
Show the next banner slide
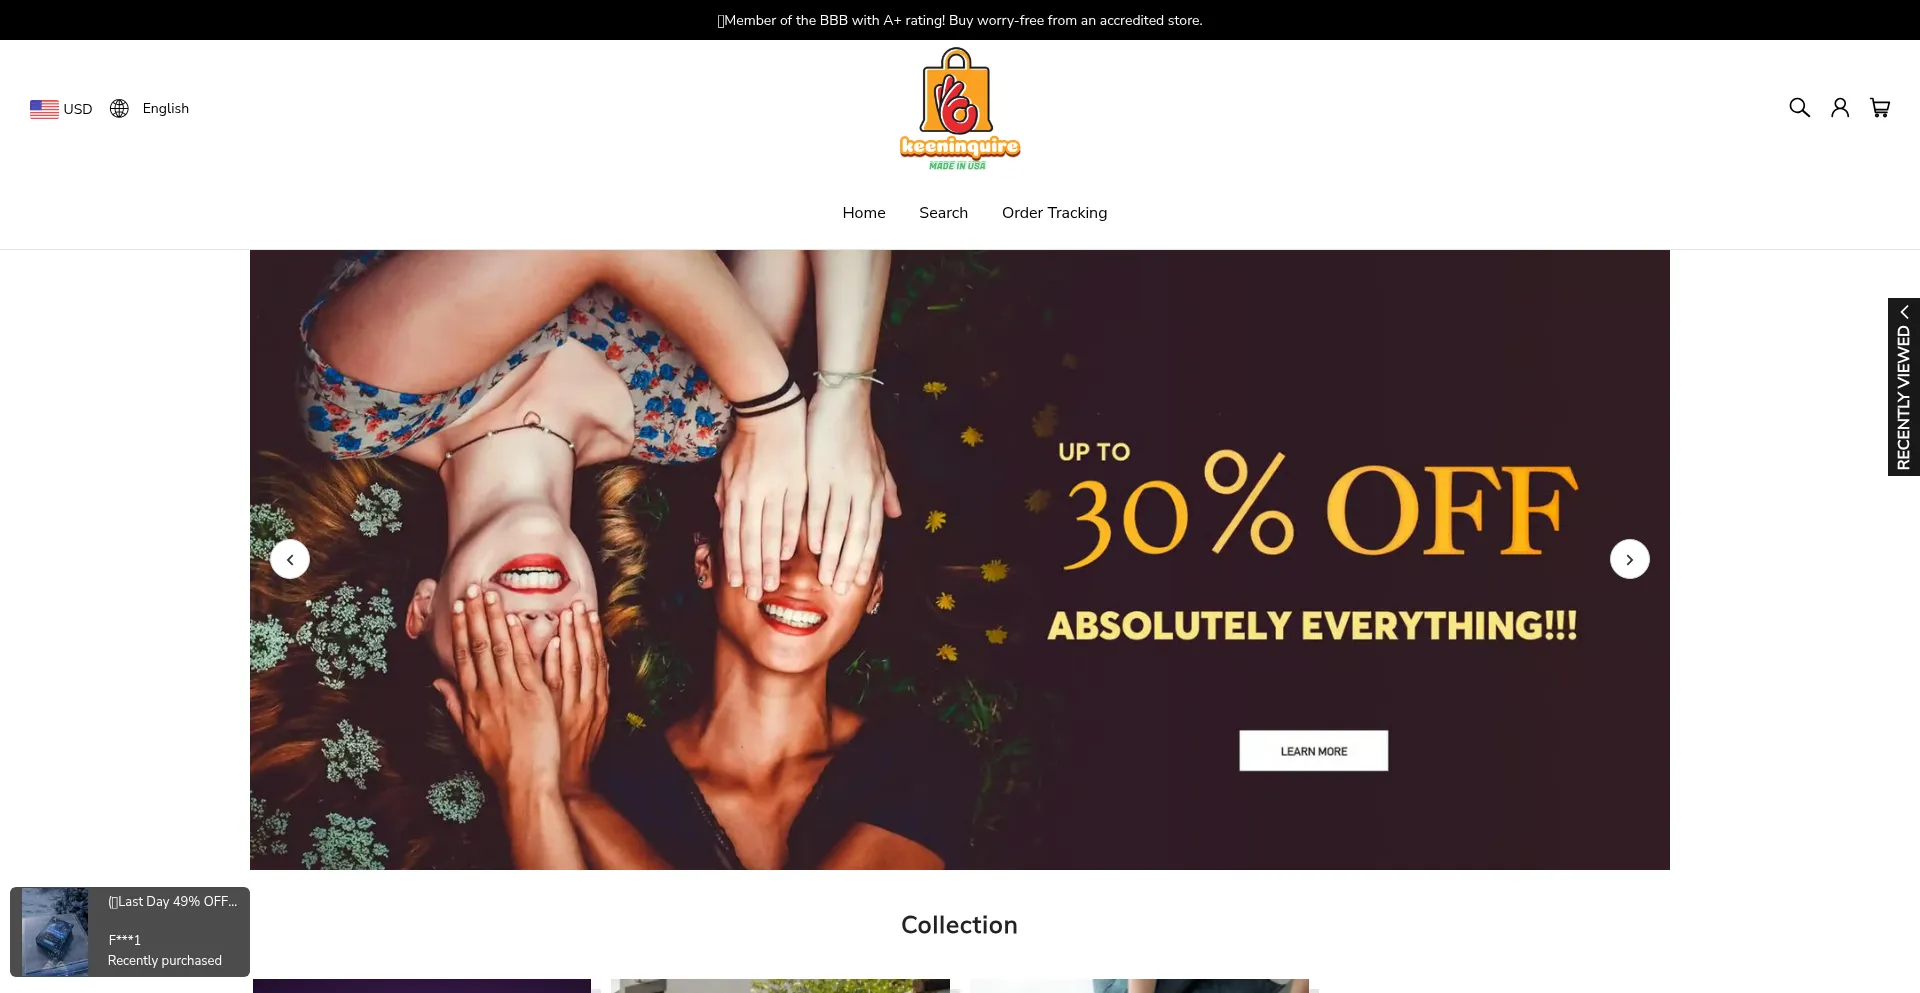click(x=1630, y=559)
